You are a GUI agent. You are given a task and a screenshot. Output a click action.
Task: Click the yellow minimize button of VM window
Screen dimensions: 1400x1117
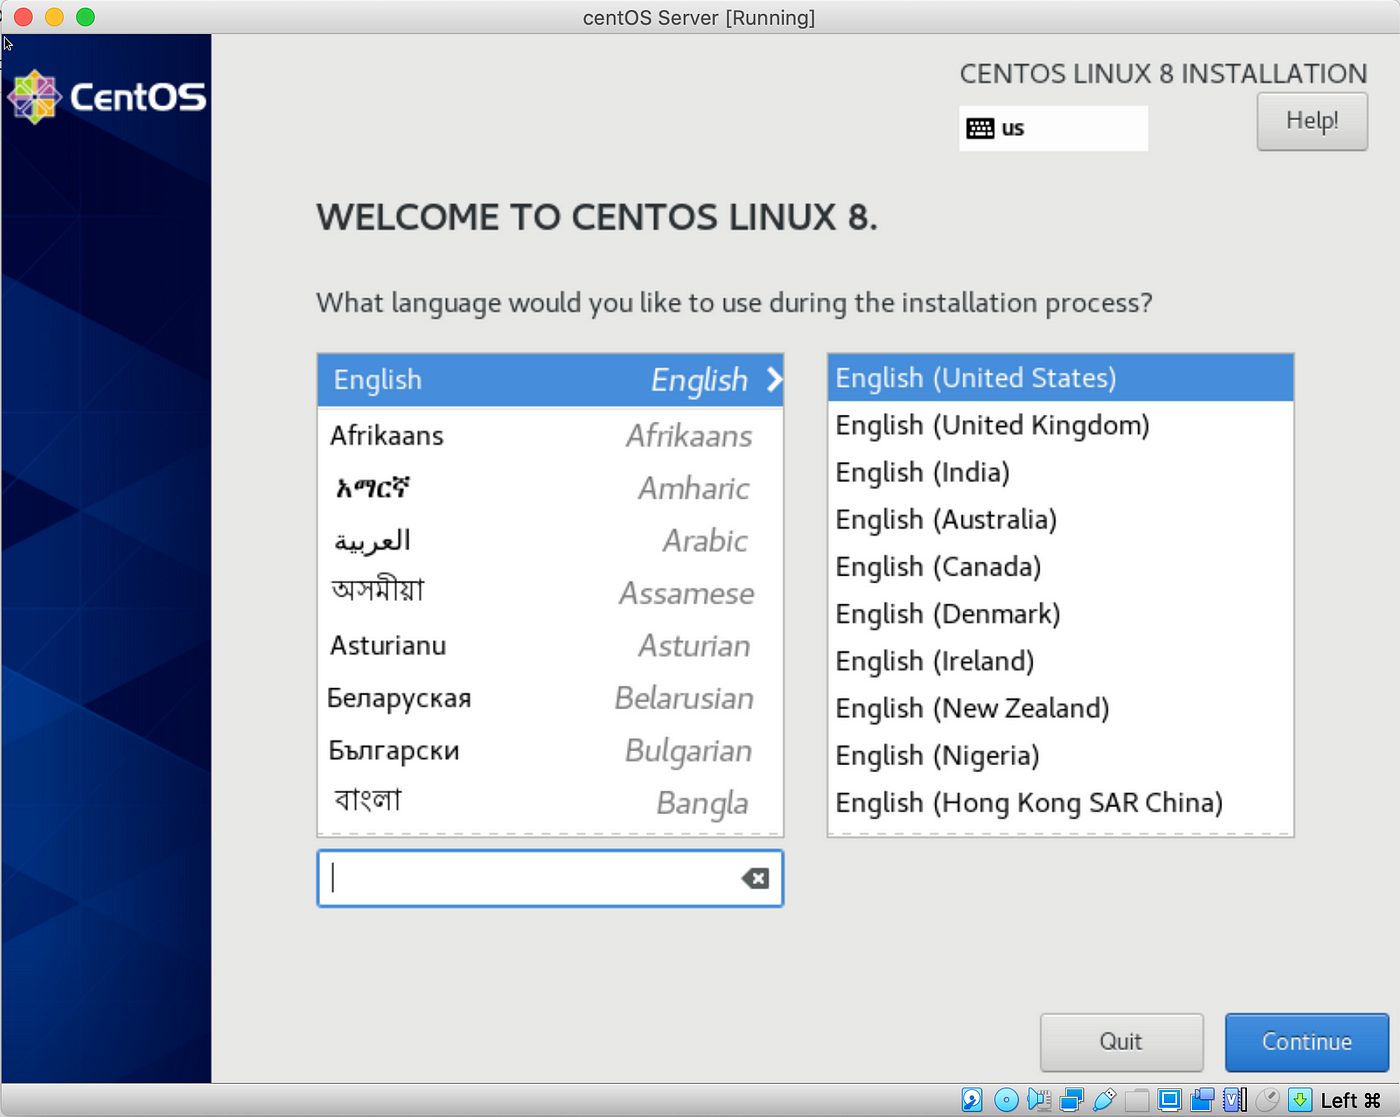(55, 17)
